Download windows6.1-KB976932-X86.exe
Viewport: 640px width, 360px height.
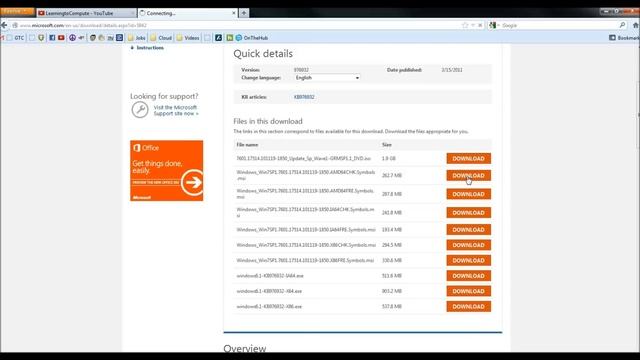469,307
